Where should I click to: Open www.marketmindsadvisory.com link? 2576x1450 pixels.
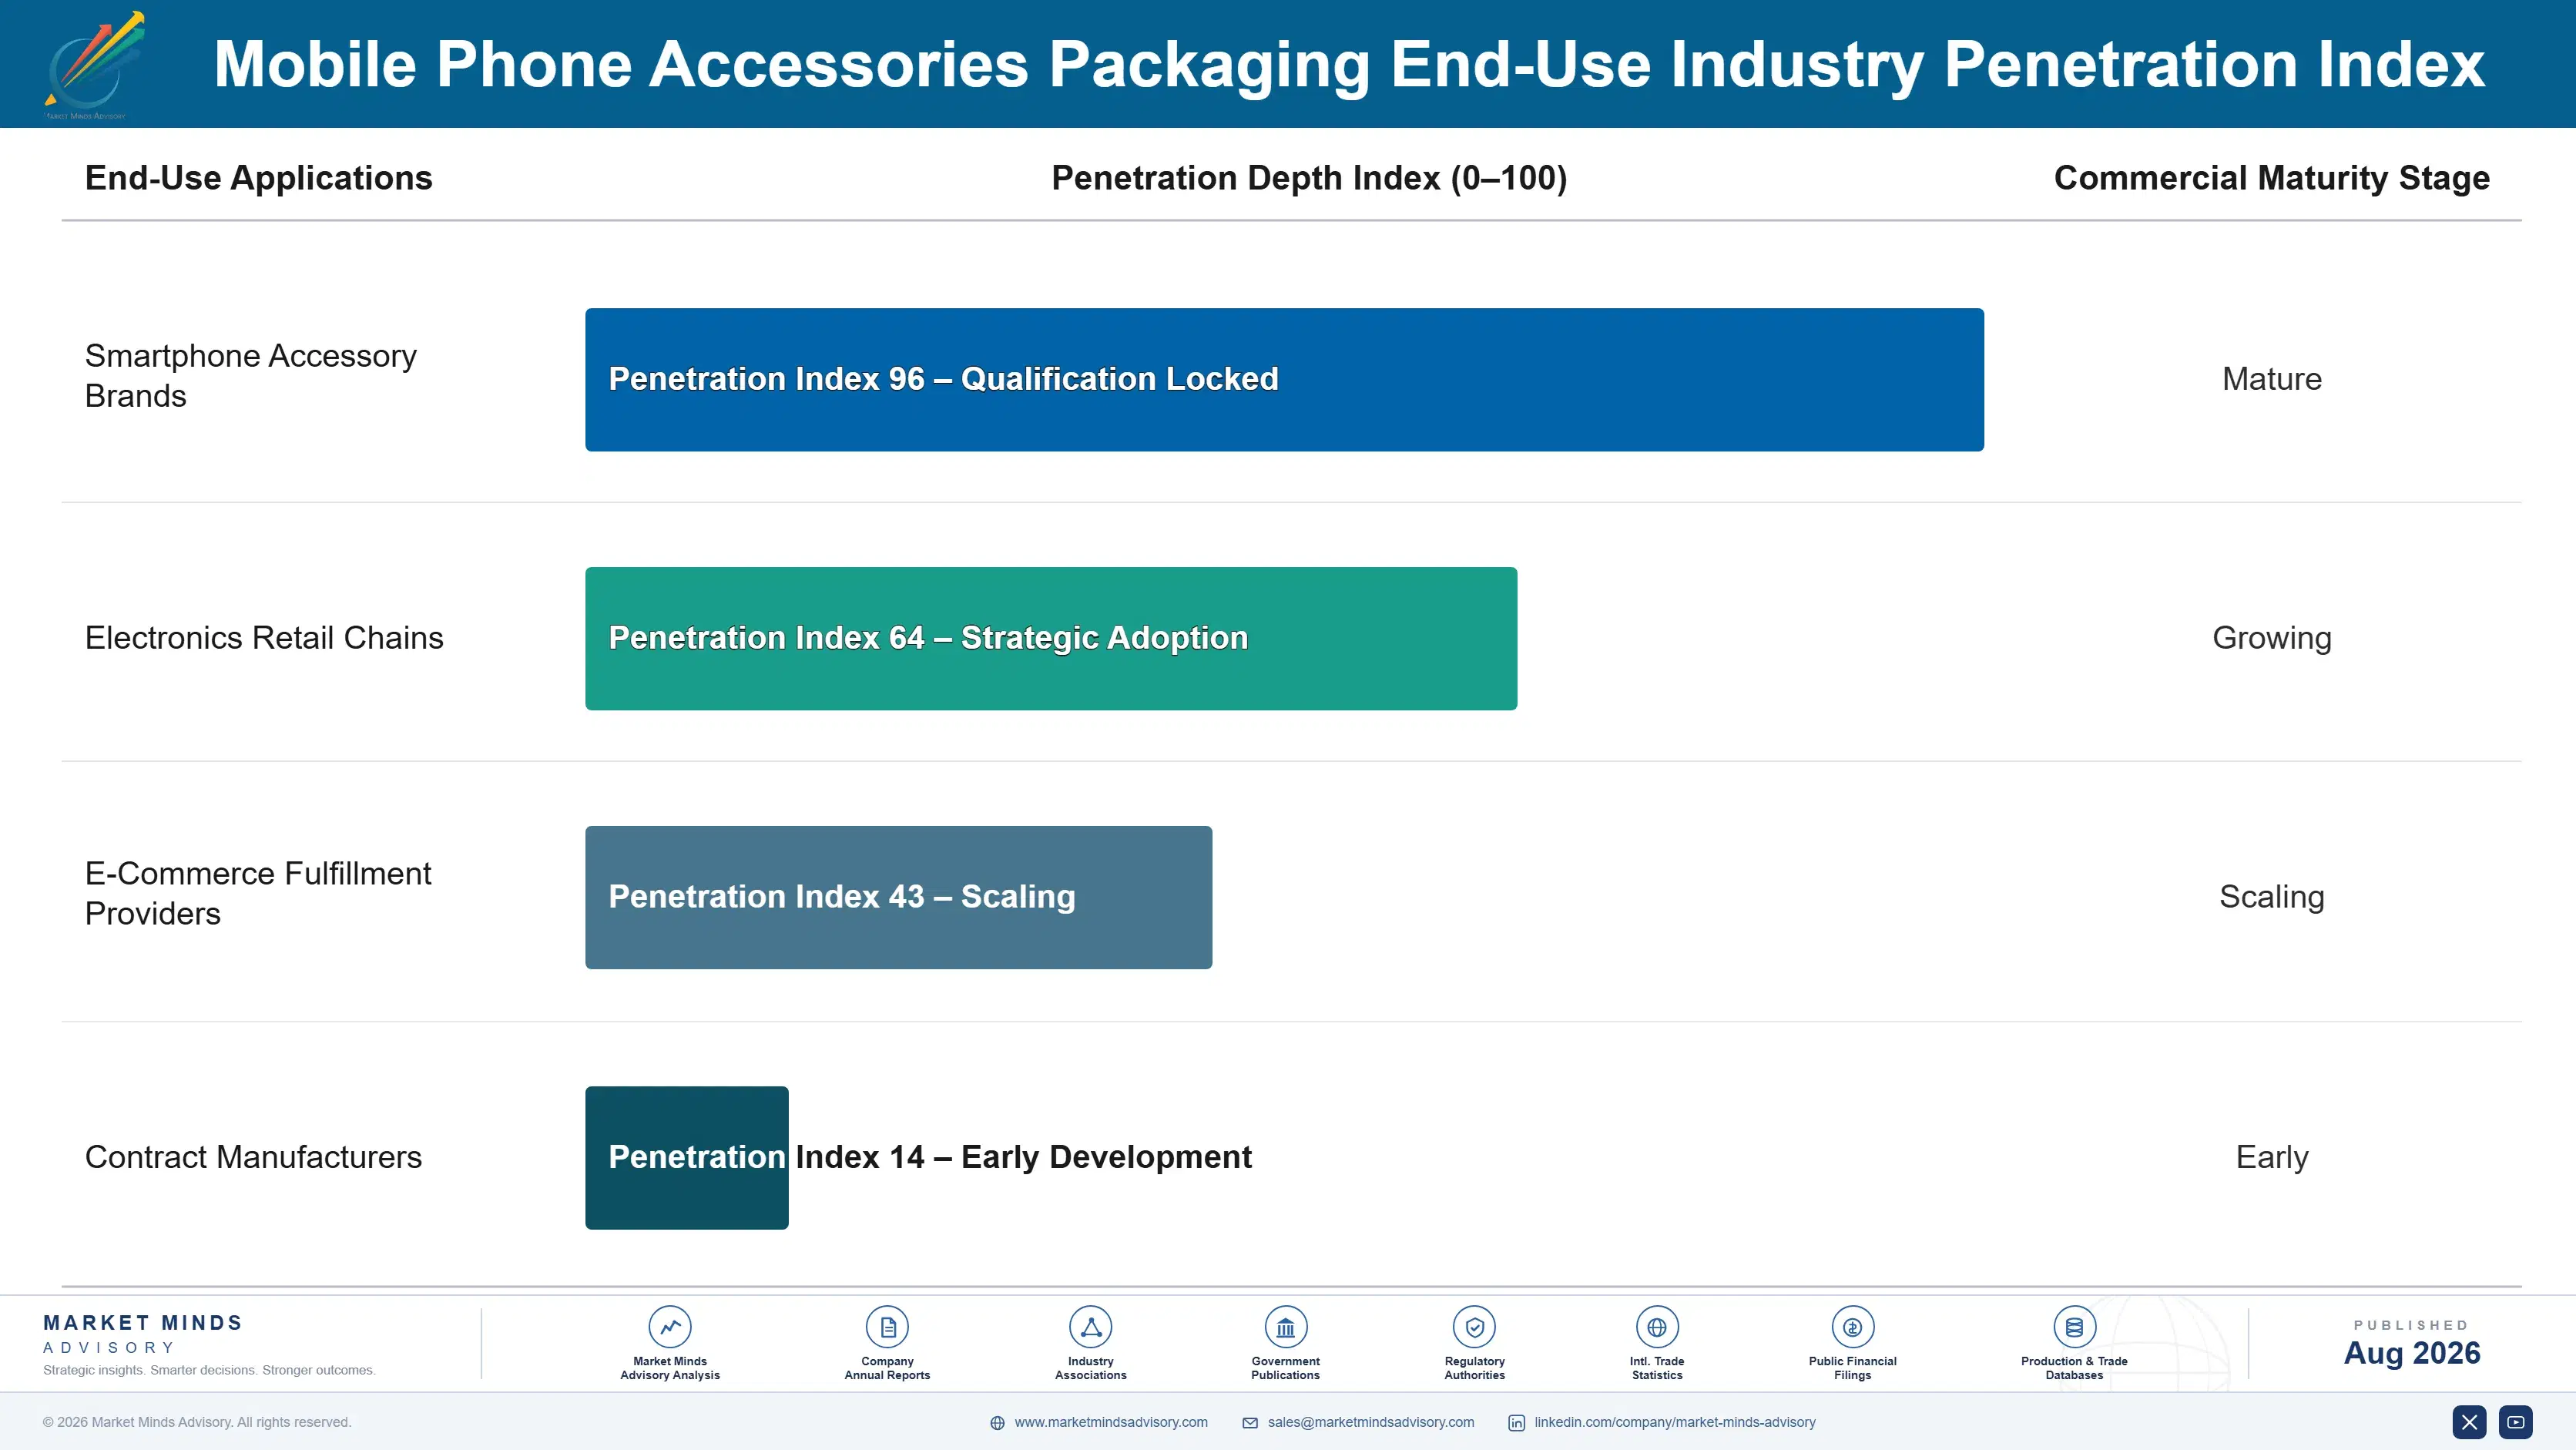pyautogui.click(x=1111, y=1422)
